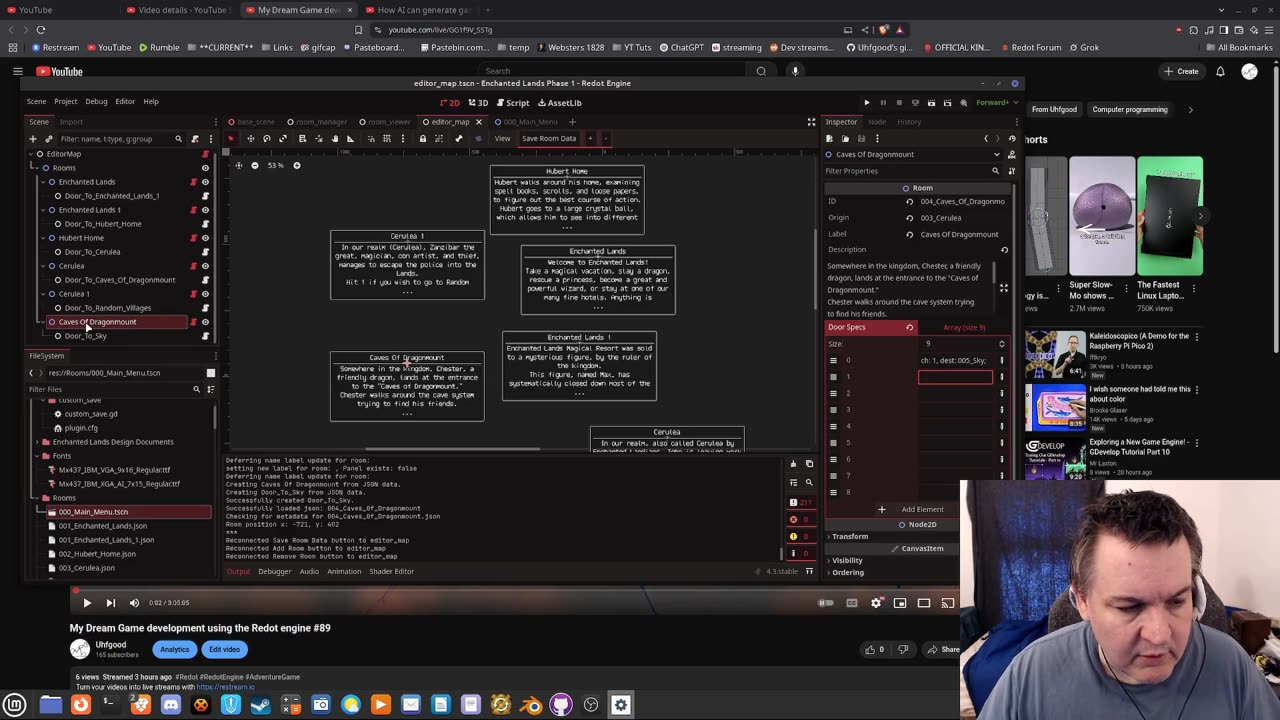
Task: Zoom out the 2D viewport
Action: (x=254, y=165)
